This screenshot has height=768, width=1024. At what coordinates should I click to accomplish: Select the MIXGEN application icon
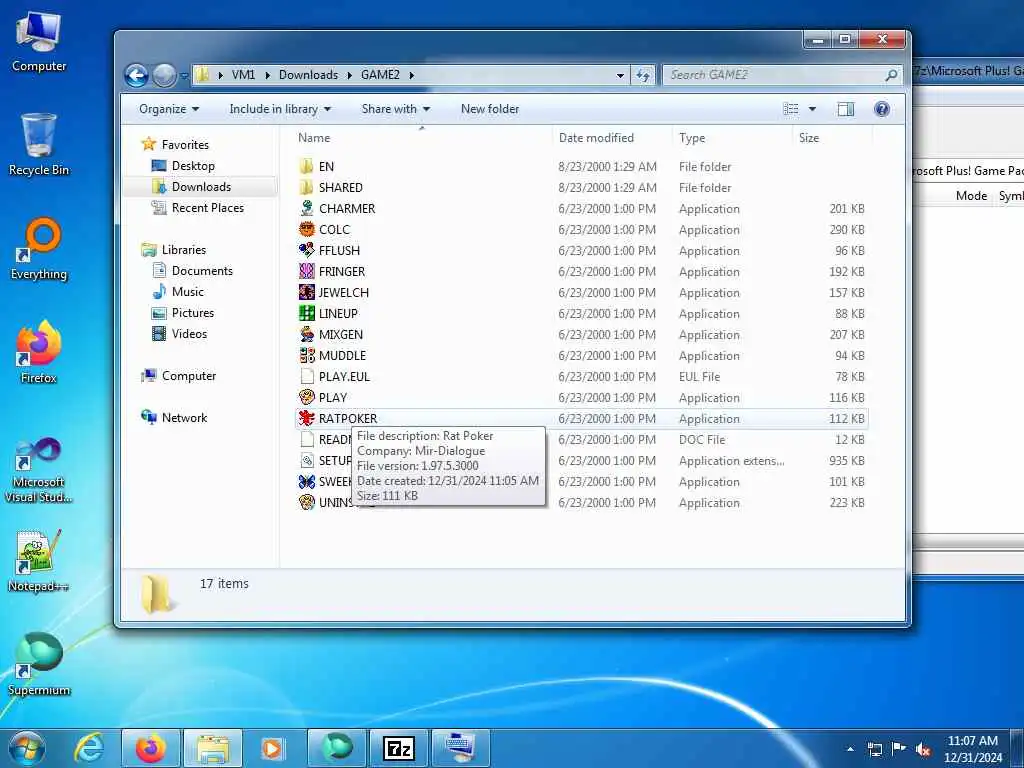306,334
